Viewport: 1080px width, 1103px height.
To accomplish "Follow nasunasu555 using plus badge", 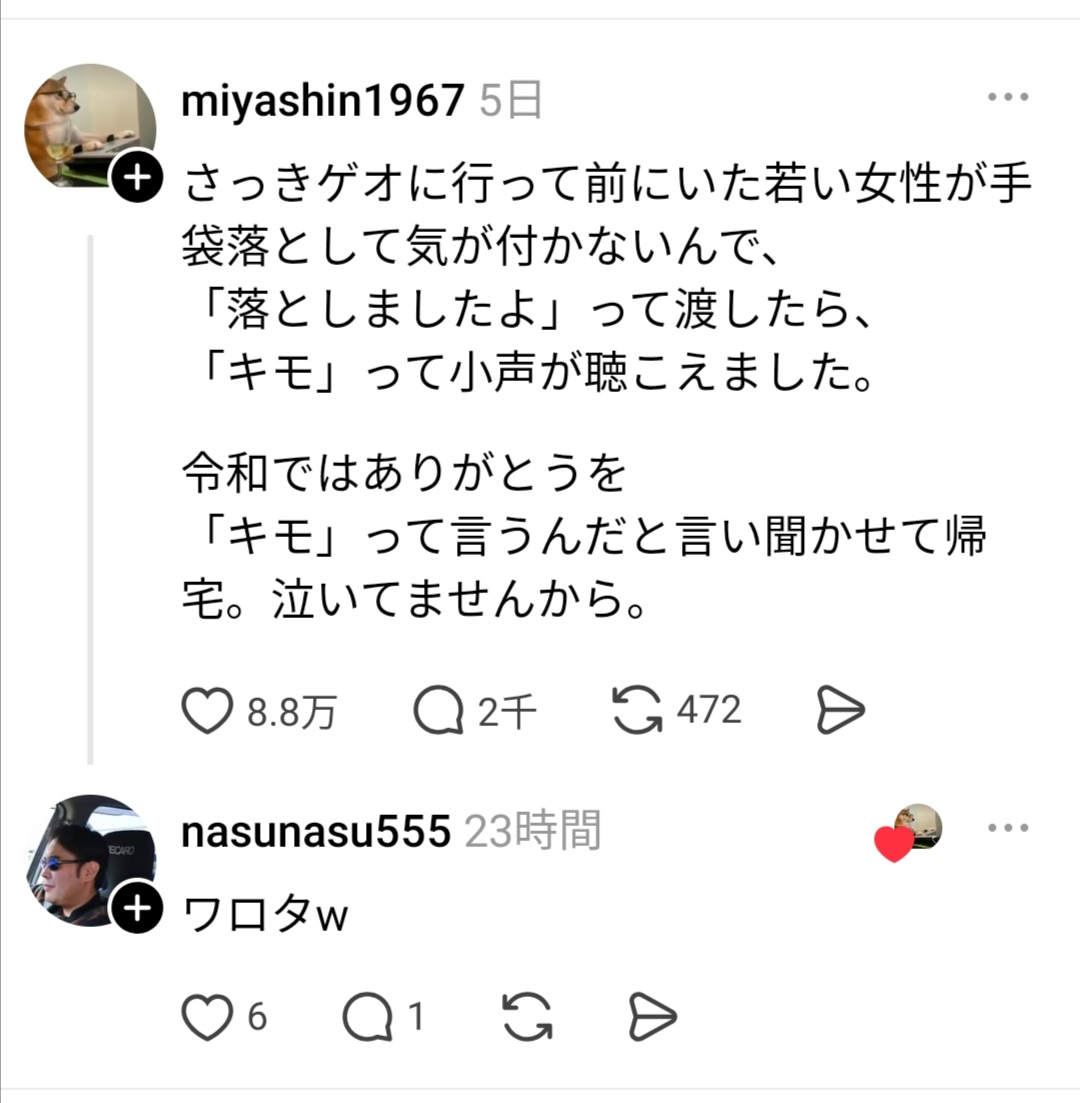I will pos(137,908).
